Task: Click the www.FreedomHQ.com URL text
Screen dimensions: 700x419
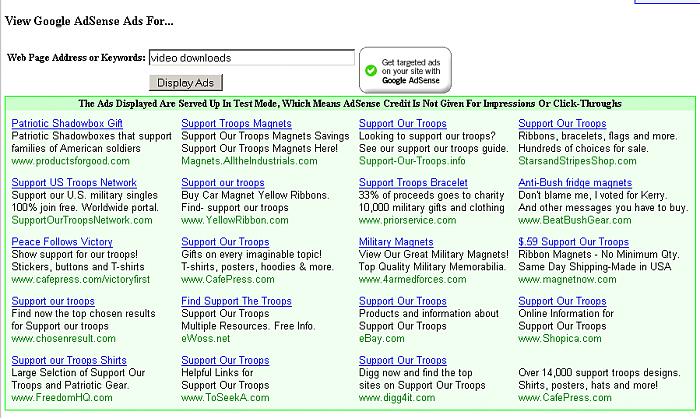Action: (x=62, y=398)
